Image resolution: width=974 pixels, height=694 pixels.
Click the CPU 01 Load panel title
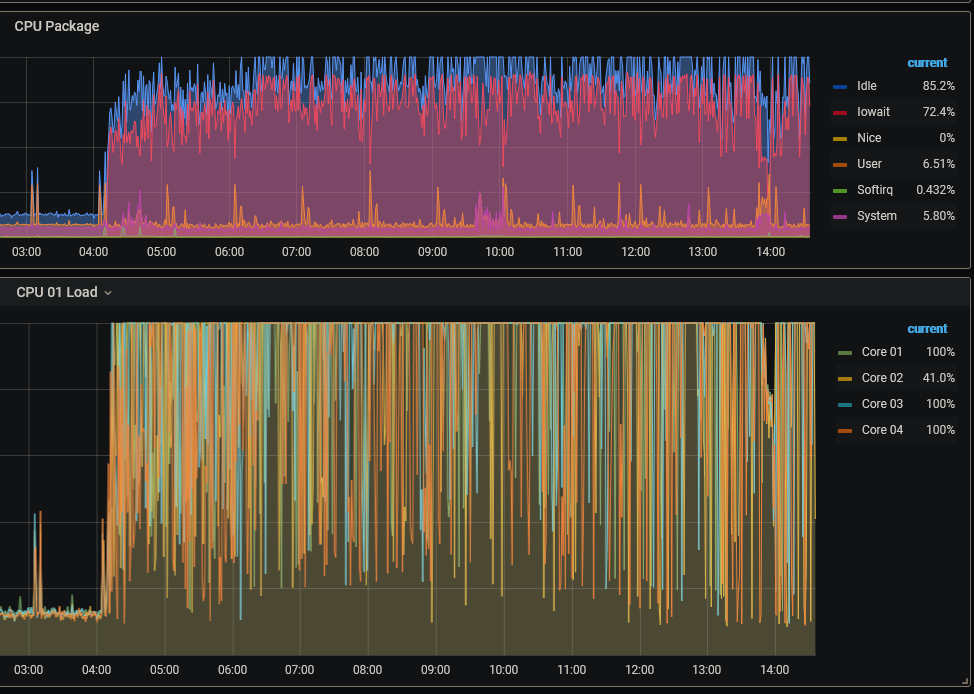(57, 292)
